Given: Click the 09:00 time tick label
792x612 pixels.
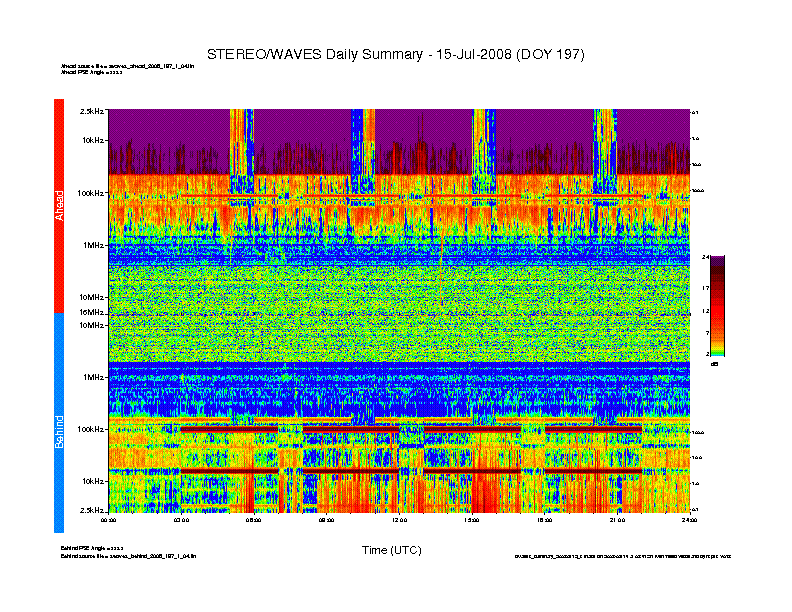Looking at the screenshot, I should pyautogui.click(x=326, y=520).
